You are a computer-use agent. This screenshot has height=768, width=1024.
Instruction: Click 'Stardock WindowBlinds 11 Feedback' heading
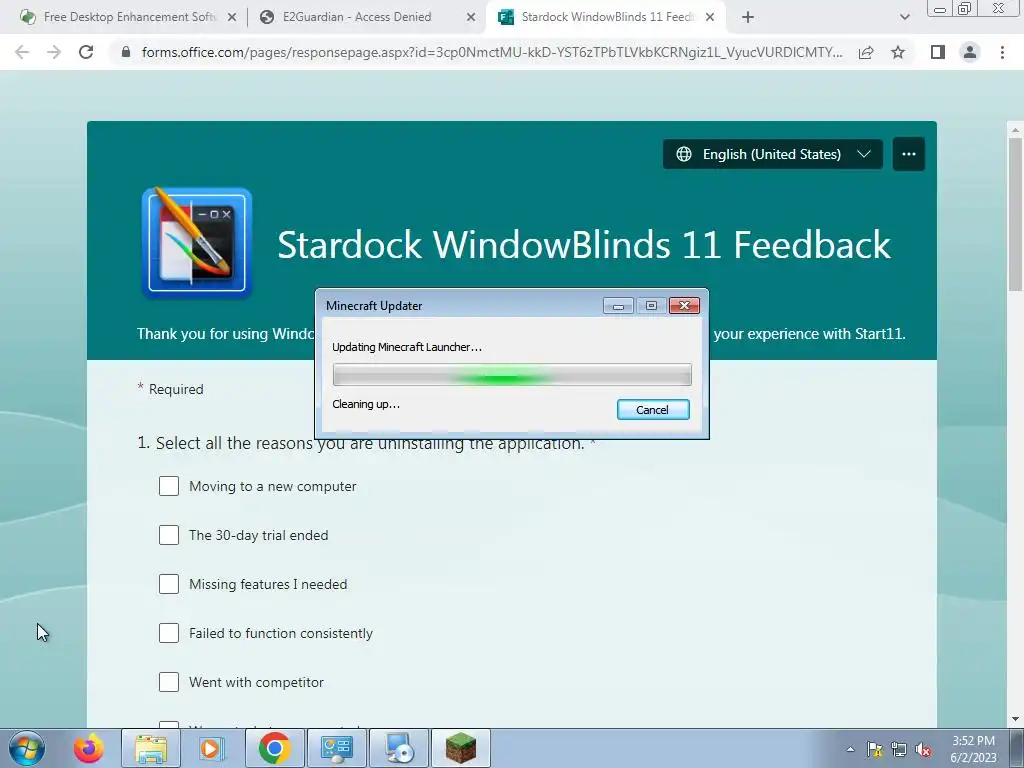[584, 245]
